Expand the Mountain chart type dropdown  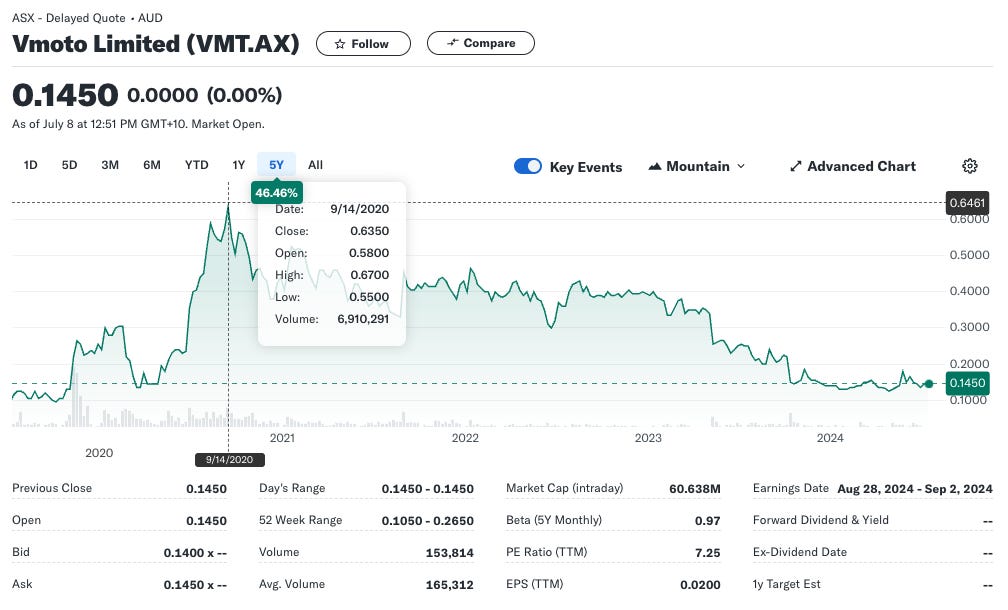(697, 166)
